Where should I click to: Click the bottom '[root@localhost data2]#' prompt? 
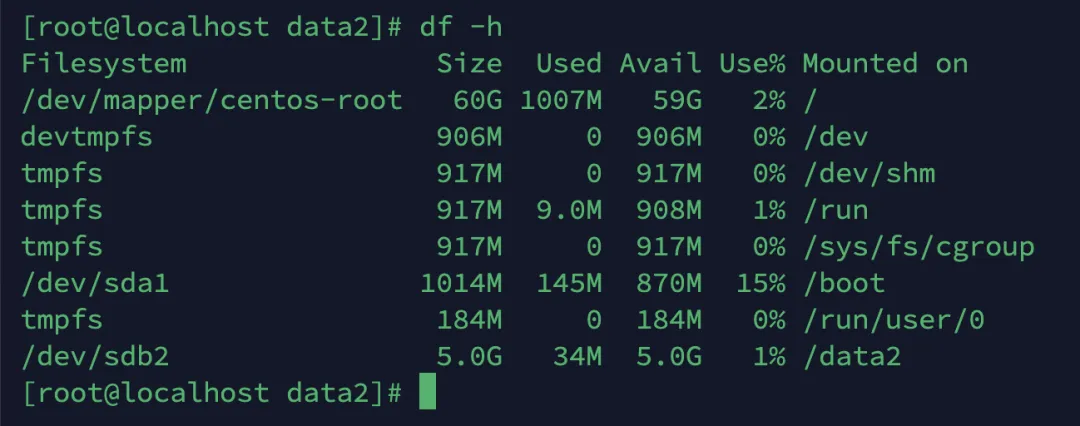(x=211, y=393)
